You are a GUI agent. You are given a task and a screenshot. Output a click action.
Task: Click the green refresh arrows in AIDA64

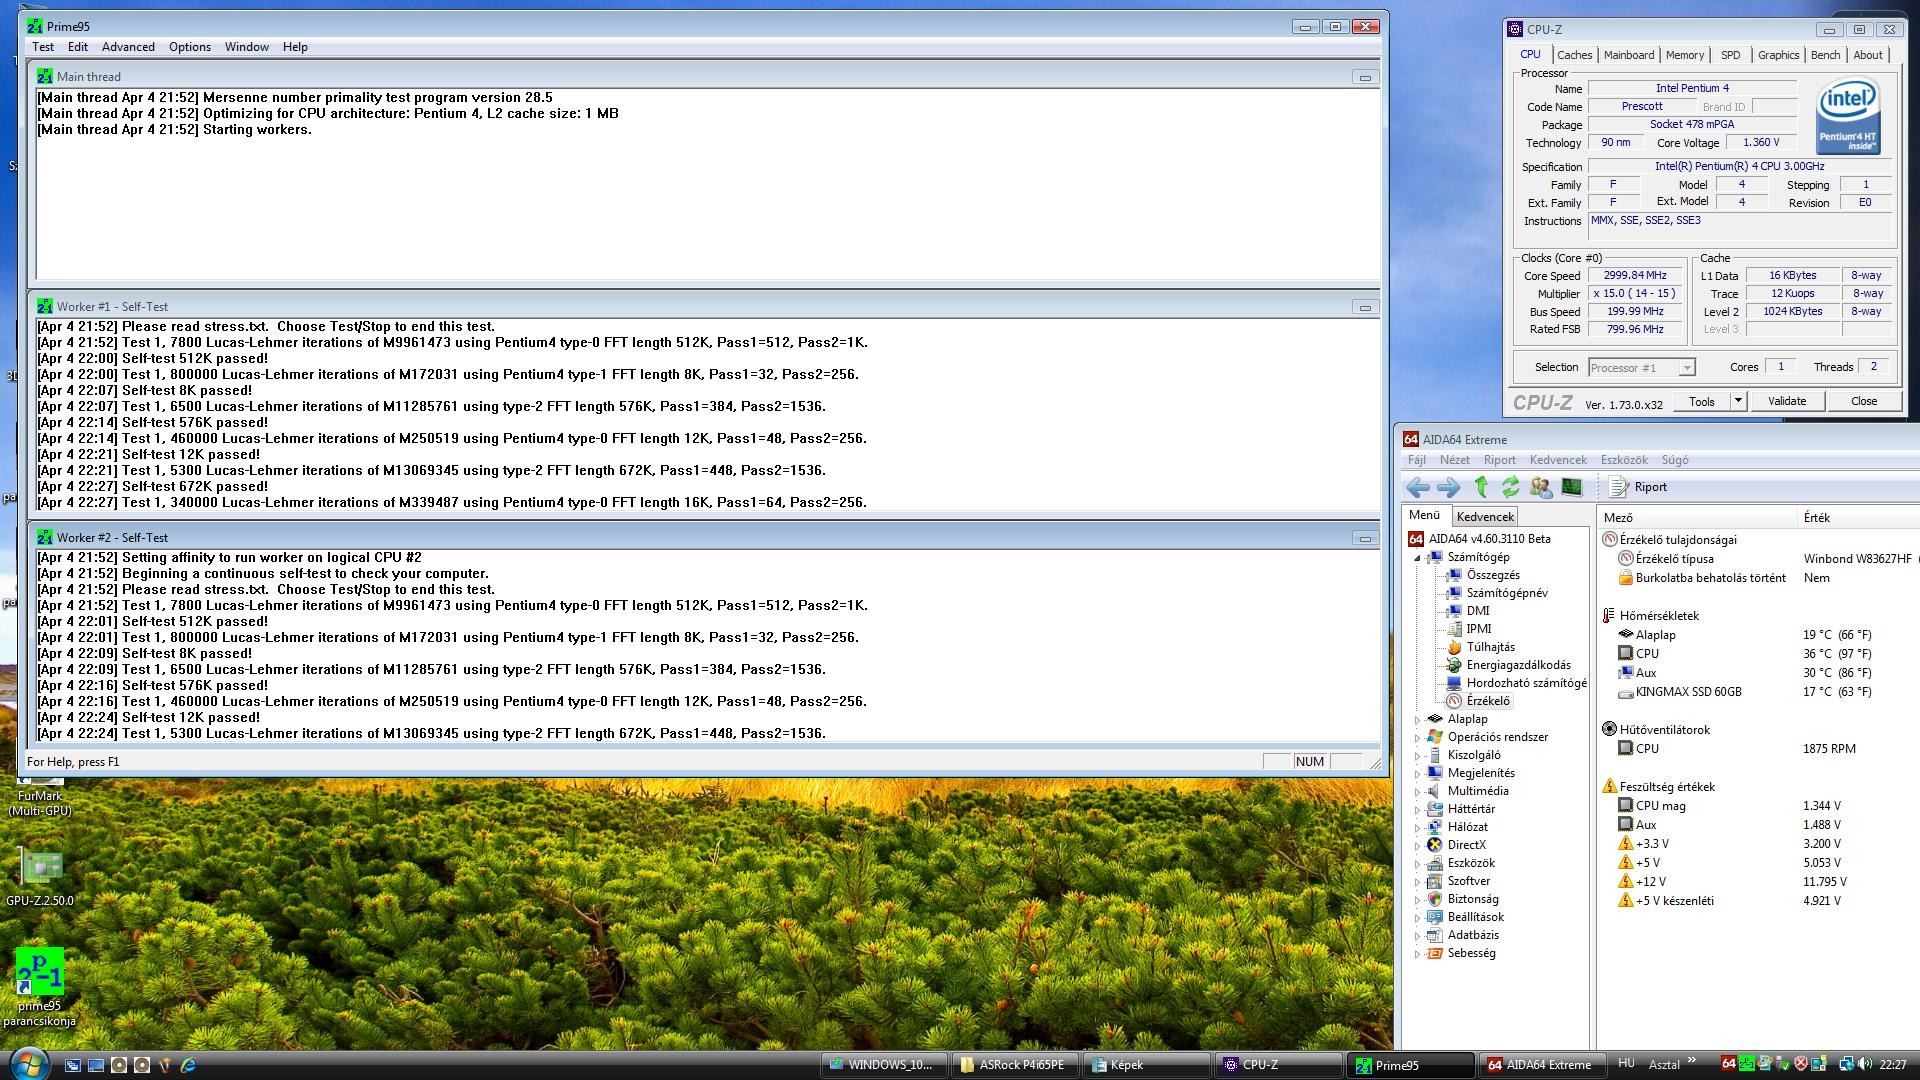tap(1510, 487)
